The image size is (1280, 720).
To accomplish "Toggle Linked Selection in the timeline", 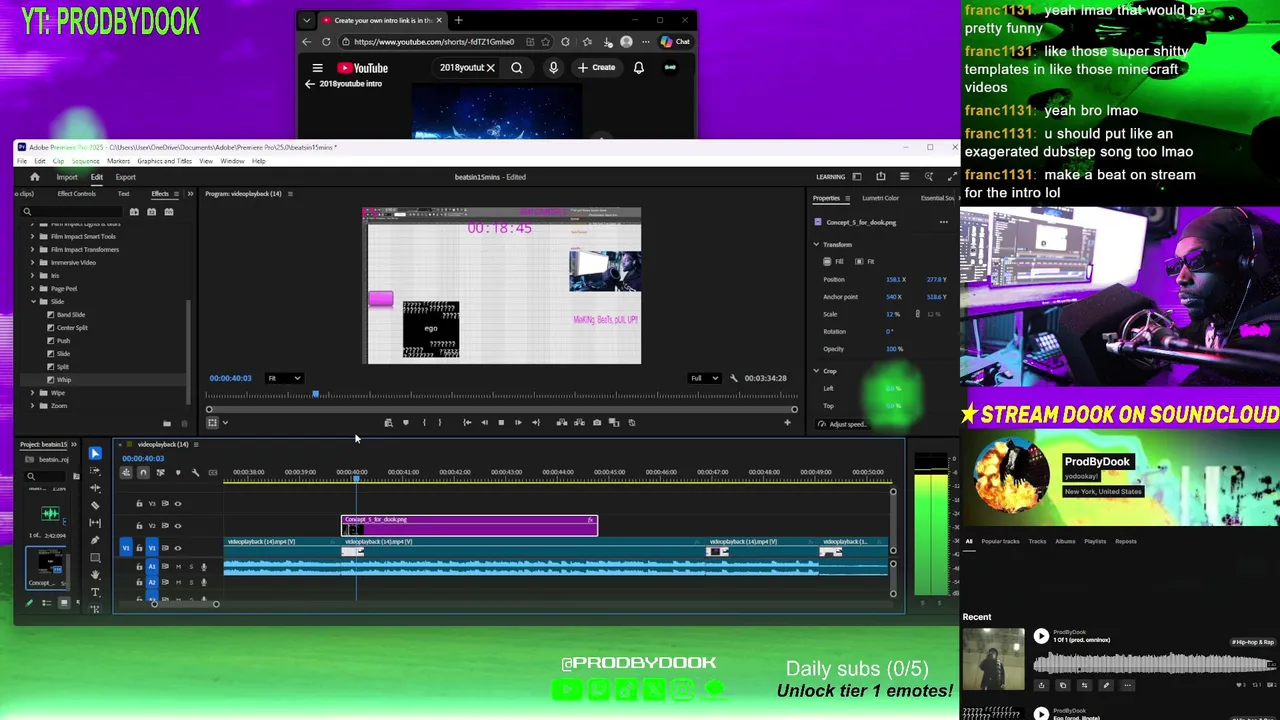I will [x=160, y=472].
